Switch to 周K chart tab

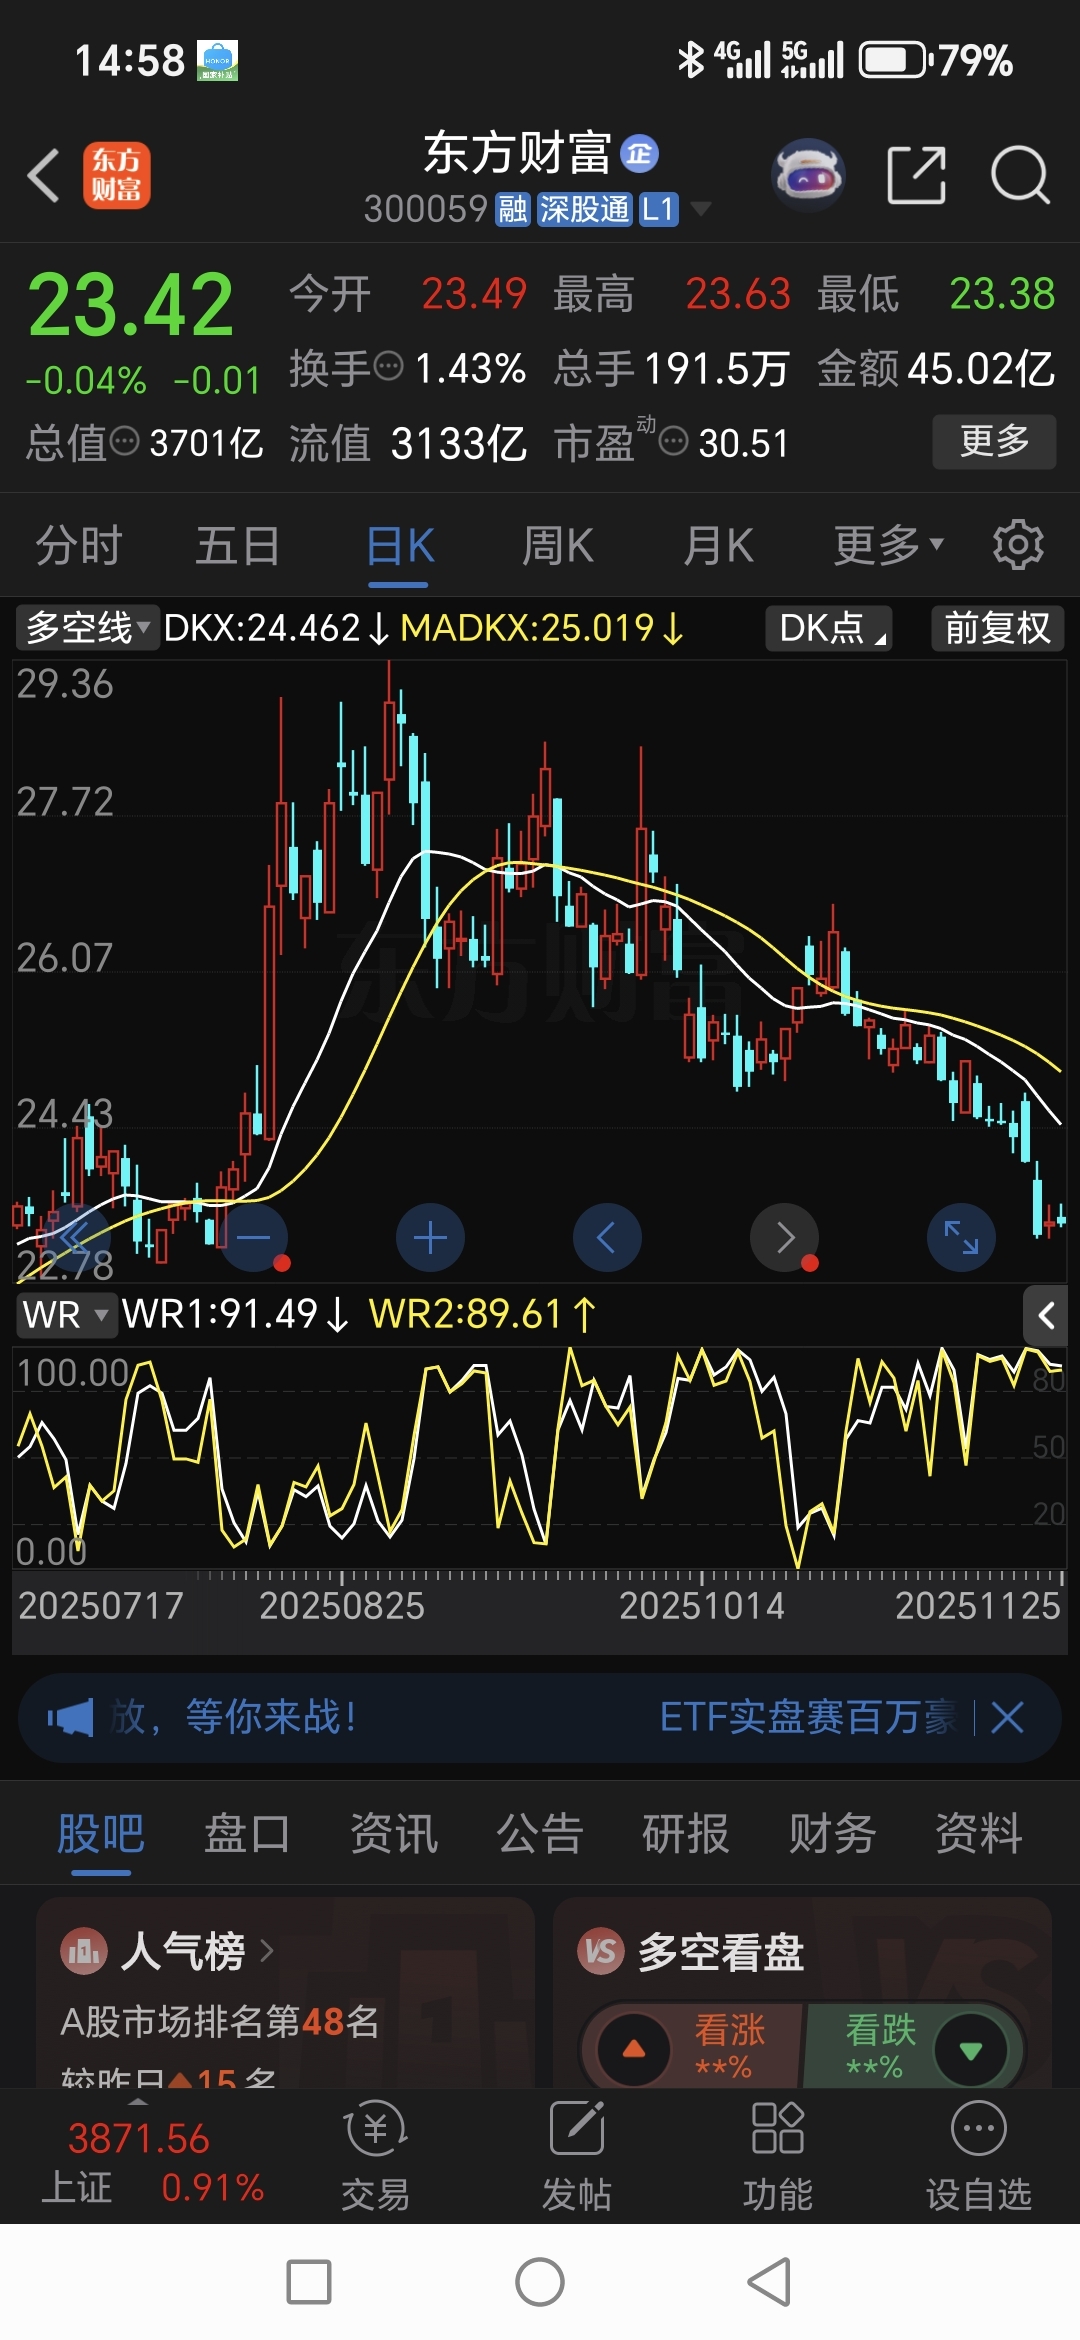click(558, 545)
